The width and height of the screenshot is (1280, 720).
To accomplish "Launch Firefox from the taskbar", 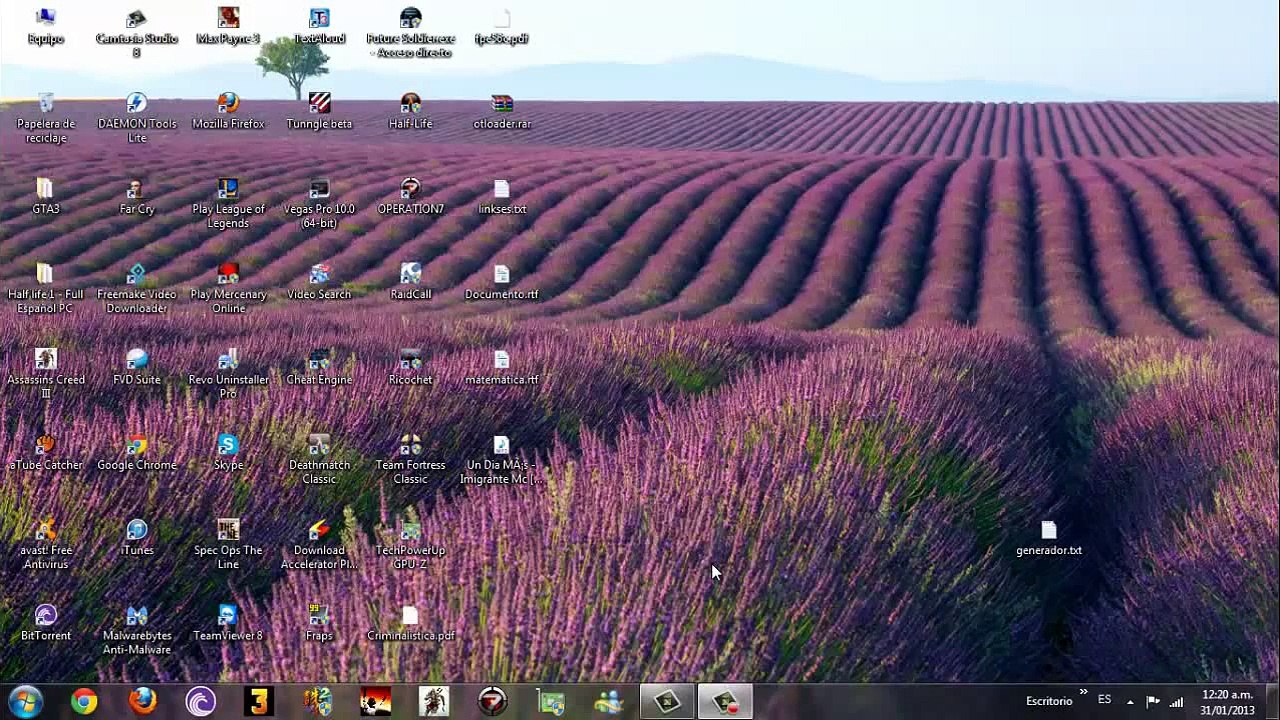I will (142, 701).
